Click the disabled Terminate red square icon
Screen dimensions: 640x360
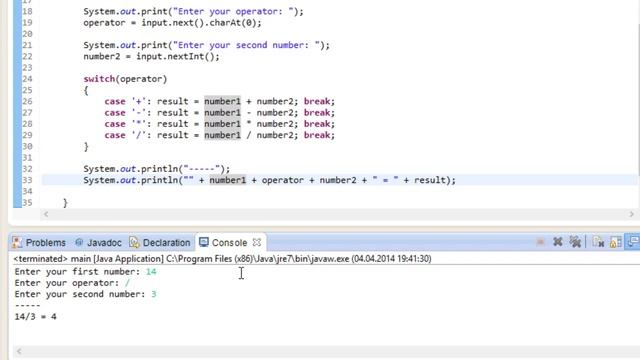[x=540, y=242]
